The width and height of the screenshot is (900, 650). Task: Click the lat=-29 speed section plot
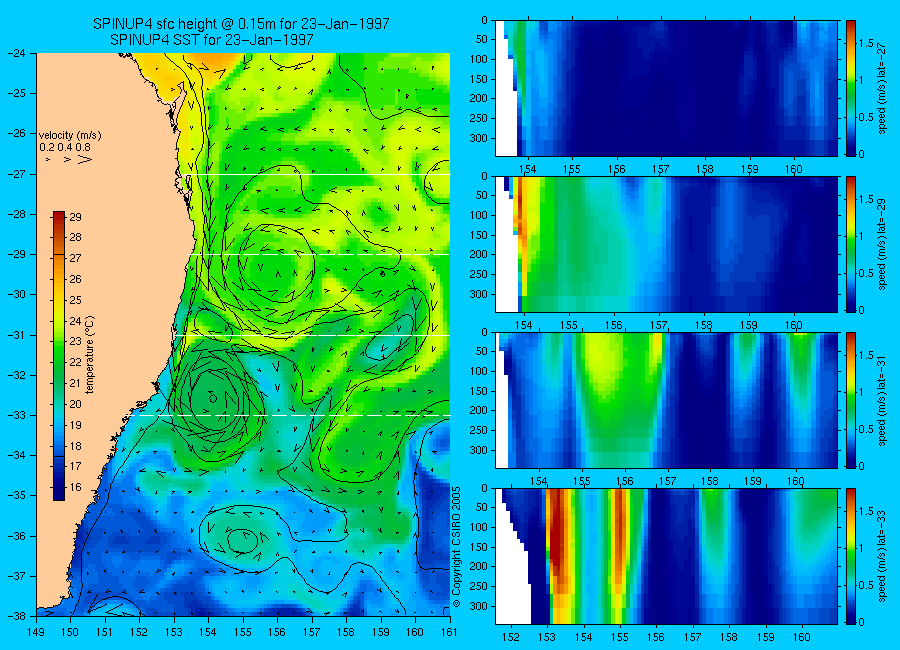pos(666,245)
